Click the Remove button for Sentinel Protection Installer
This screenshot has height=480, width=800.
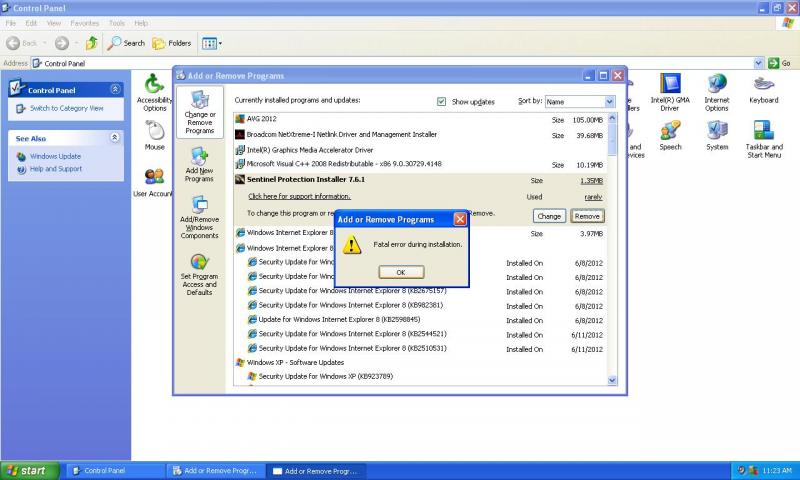587,216
